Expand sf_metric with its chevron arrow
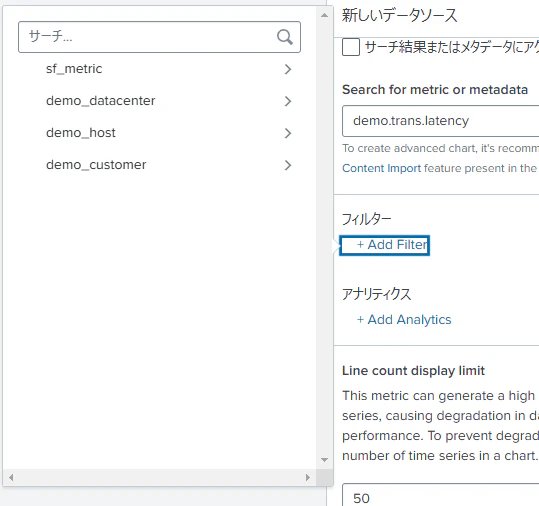Image resolution: width=539 pixels, height=506 pixels. [288, 69]
